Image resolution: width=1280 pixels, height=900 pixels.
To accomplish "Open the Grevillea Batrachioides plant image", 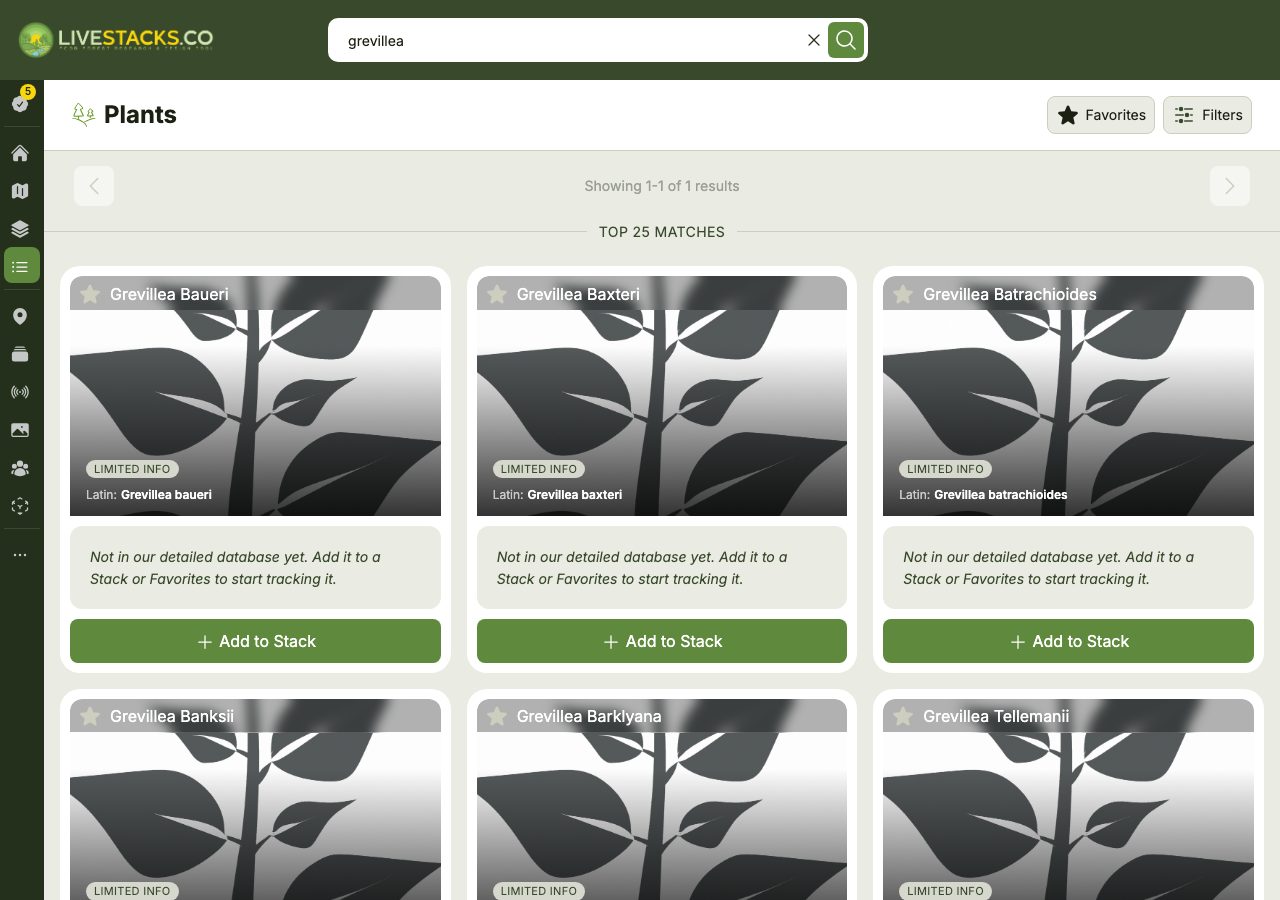I will [1068, 396].
